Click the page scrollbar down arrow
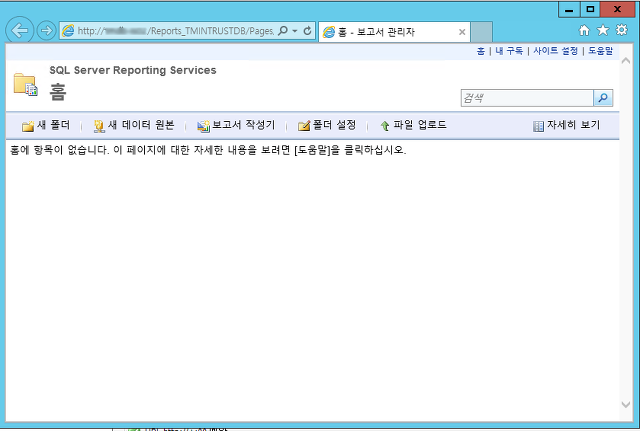The width and height of the screenshot is (640, 431). click(626, 404)
